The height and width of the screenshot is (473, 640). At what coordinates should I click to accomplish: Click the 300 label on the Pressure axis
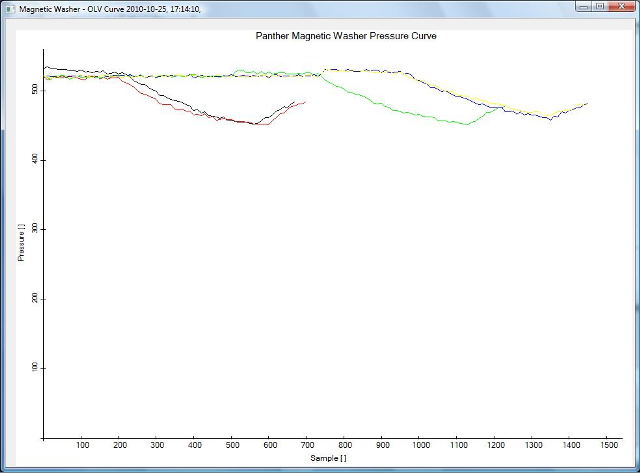(x=34, y=229)
